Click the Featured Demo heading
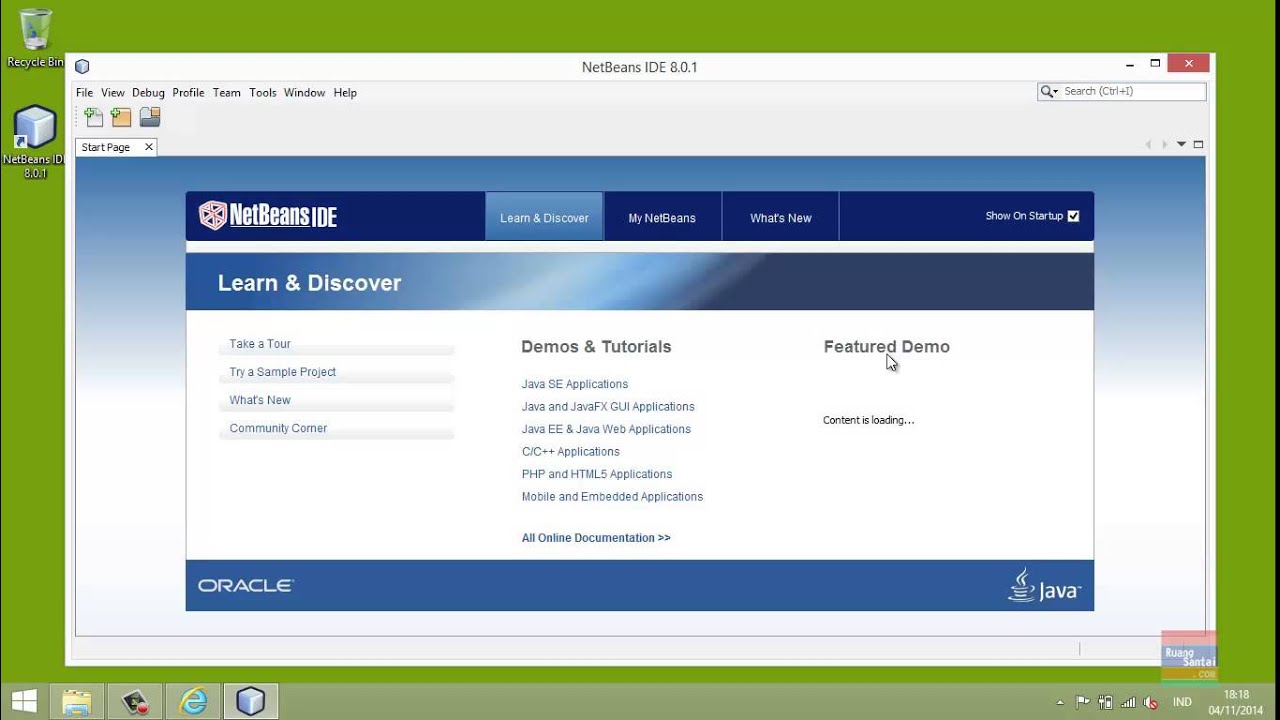This screenshot has width=1280, height=720. pos(887,347)
